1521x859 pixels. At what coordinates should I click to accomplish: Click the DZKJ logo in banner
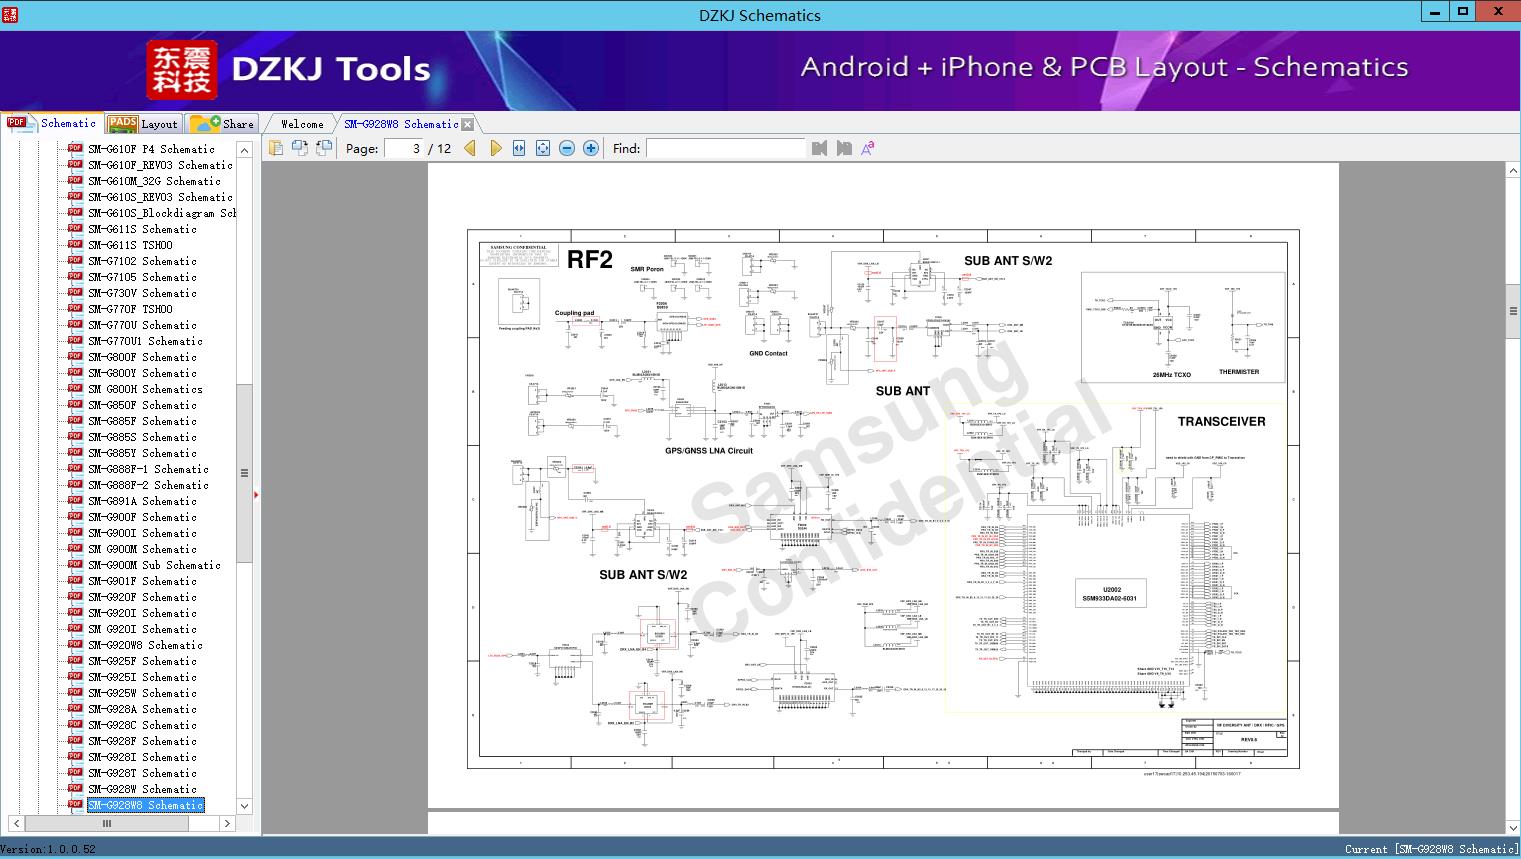(181, 69)
